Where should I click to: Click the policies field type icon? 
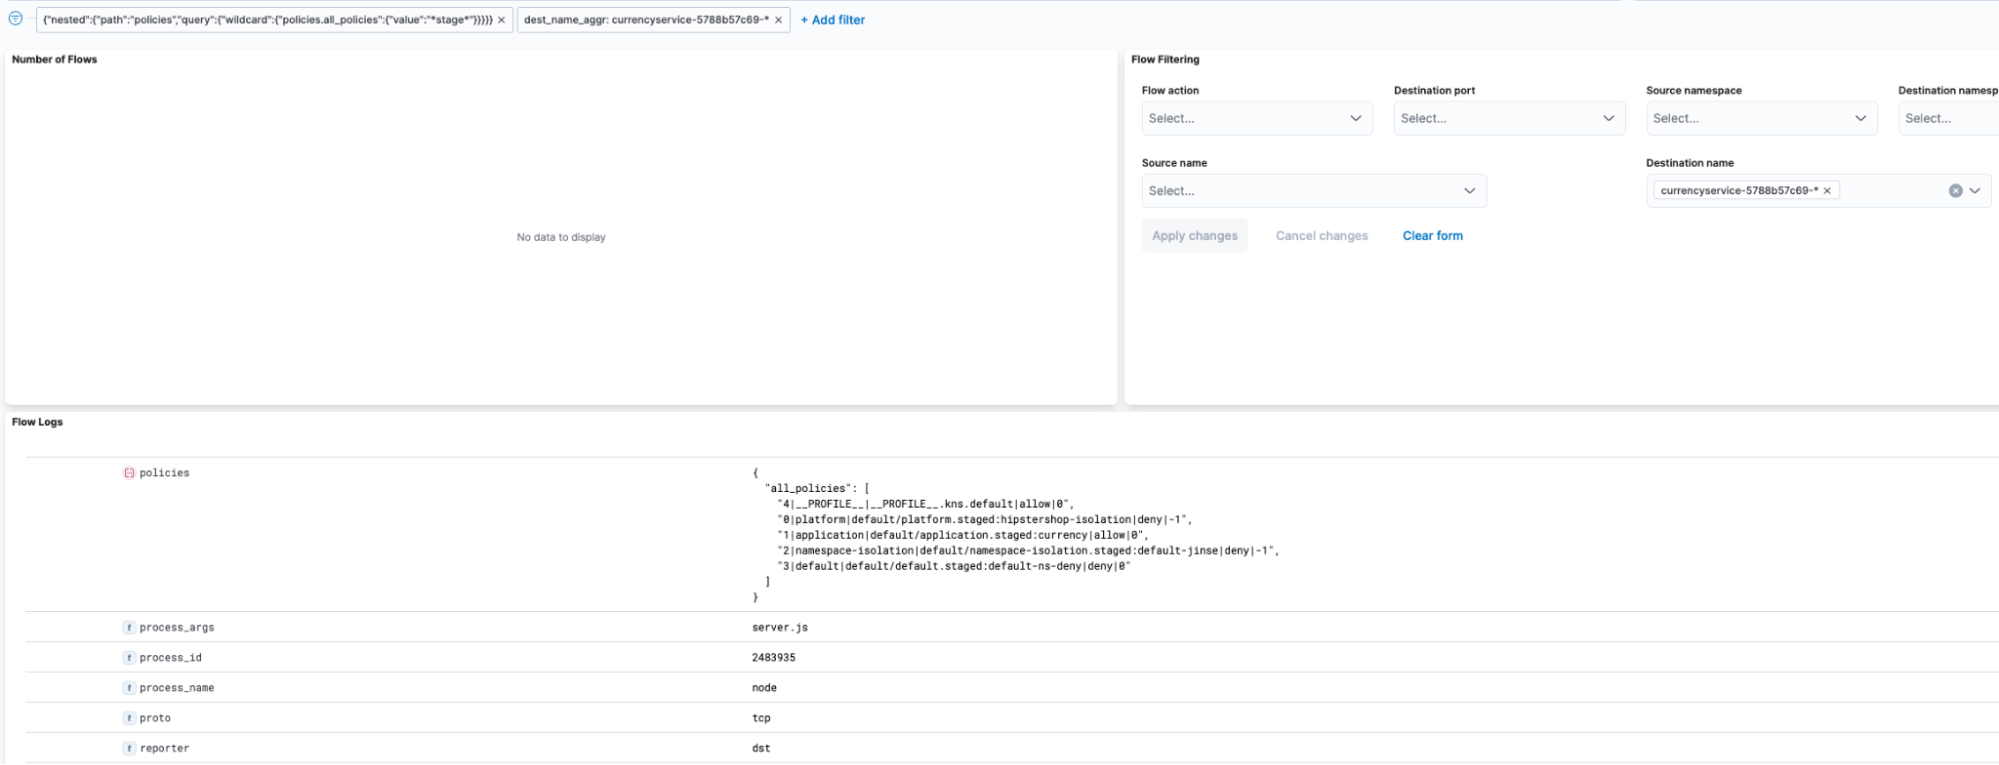(129, 473)
